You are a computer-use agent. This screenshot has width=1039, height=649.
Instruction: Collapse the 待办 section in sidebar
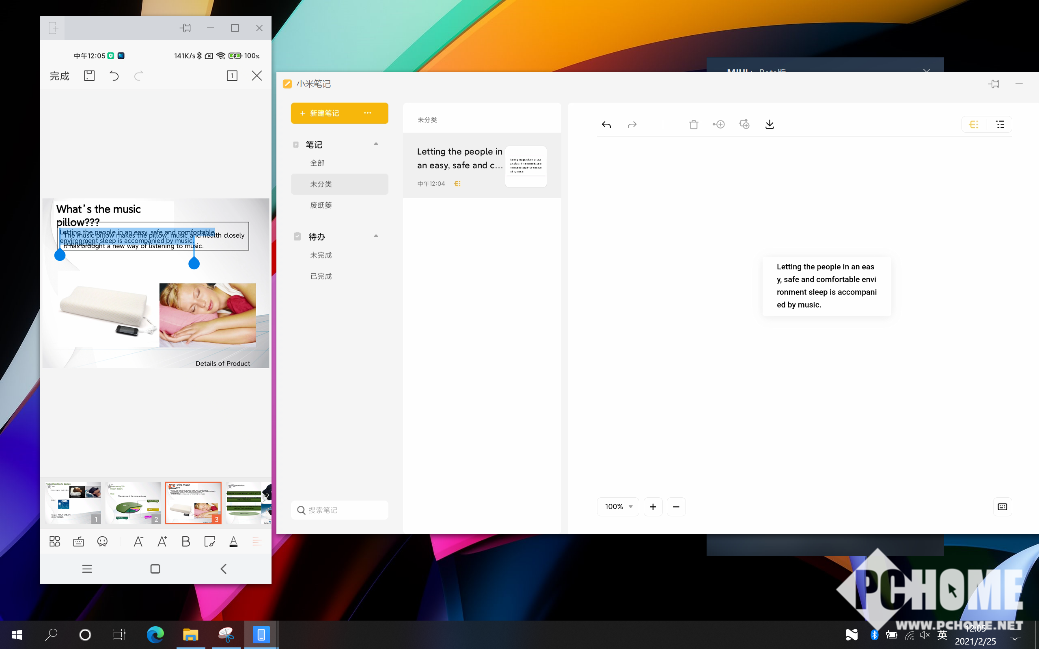point(376,236)
